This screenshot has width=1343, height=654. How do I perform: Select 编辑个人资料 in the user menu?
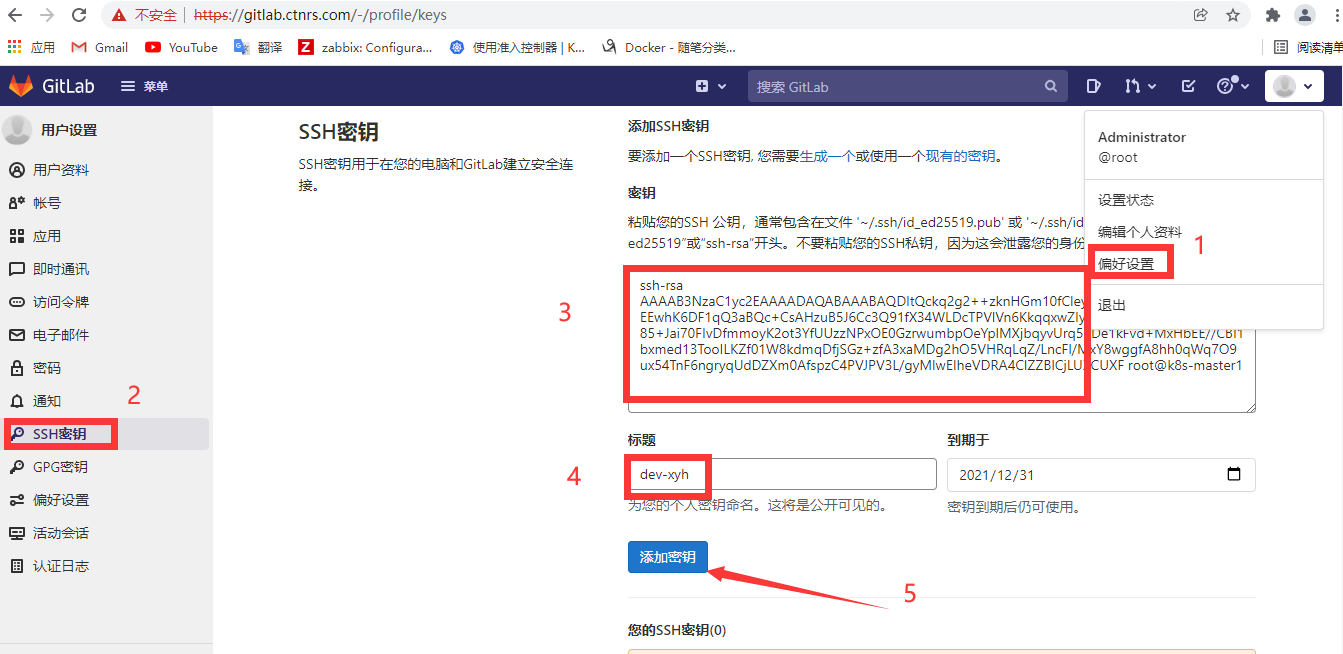tap(1140, 232)
